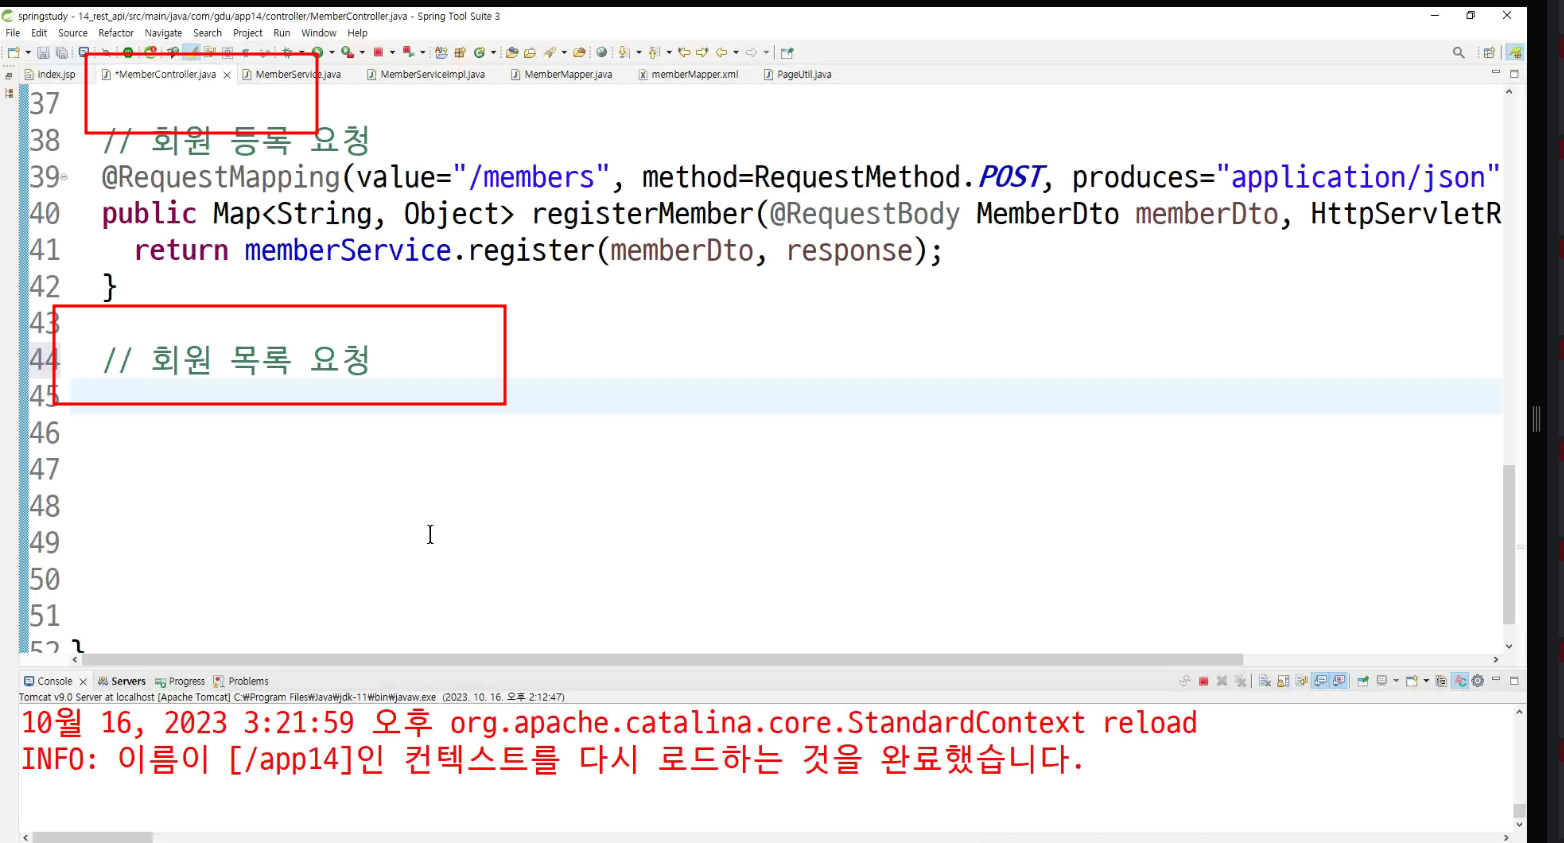Switch to the MemberServiceImpl.java editor tab
The height and width of the screenshot is (843, 1564).
(x=426, y=74)
